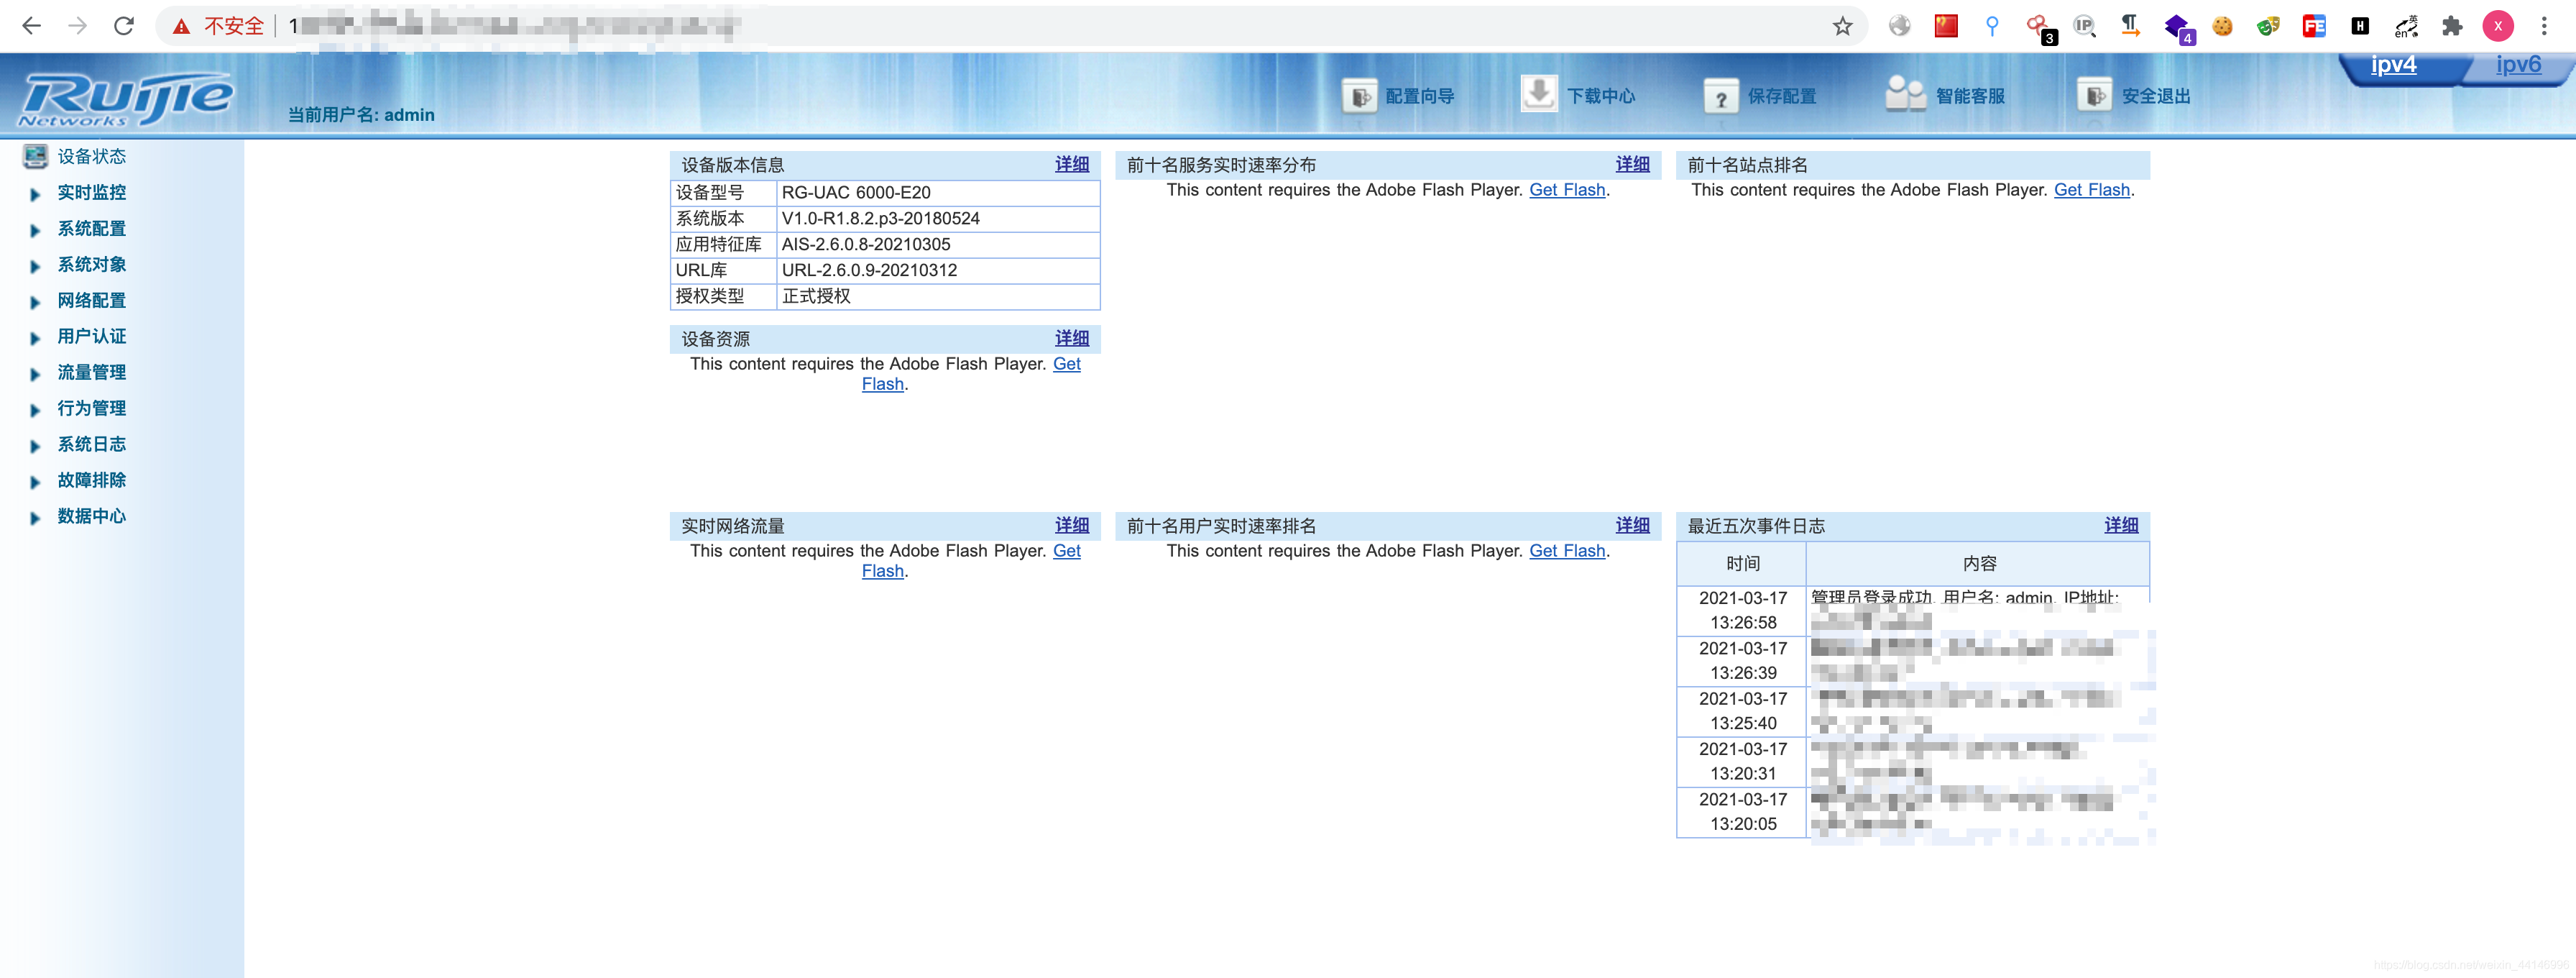Open the China flag extension icon
Image resolution: width=2576 pixels, height=978 pixels.
pyautogui.click(x=1945, y=26)
